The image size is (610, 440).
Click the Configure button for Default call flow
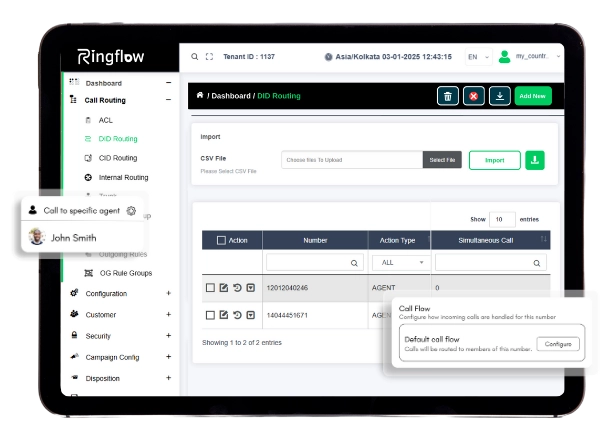point(558,344)
